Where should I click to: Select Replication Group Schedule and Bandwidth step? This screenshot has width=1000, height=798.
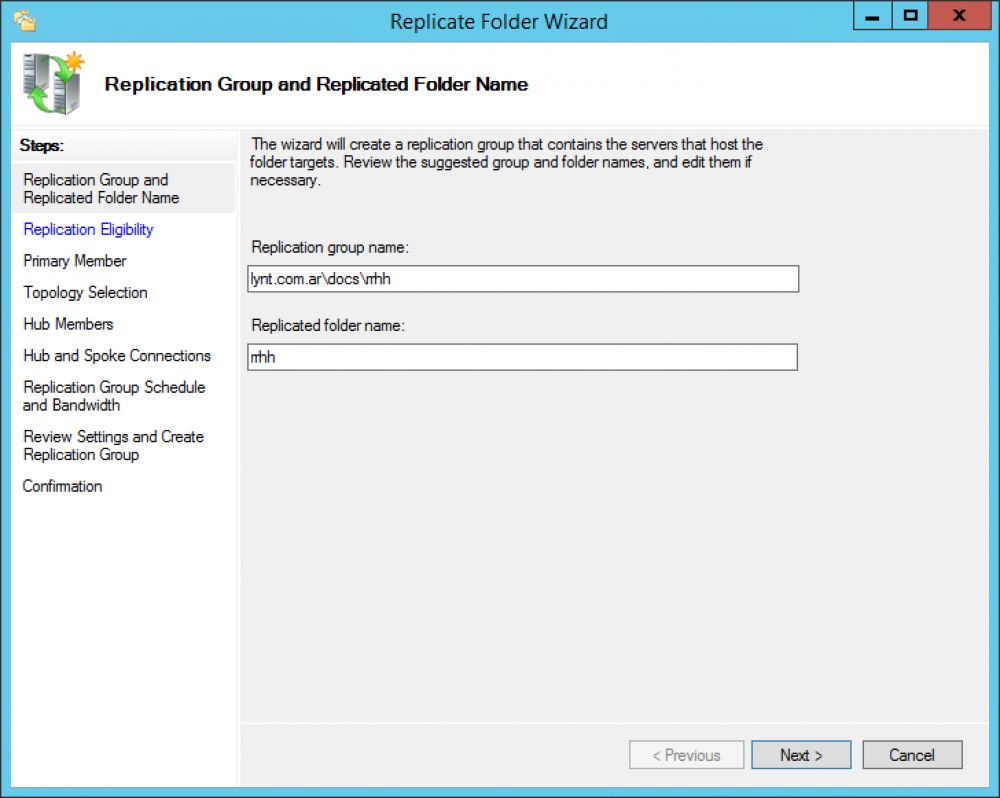pos(113,396)
